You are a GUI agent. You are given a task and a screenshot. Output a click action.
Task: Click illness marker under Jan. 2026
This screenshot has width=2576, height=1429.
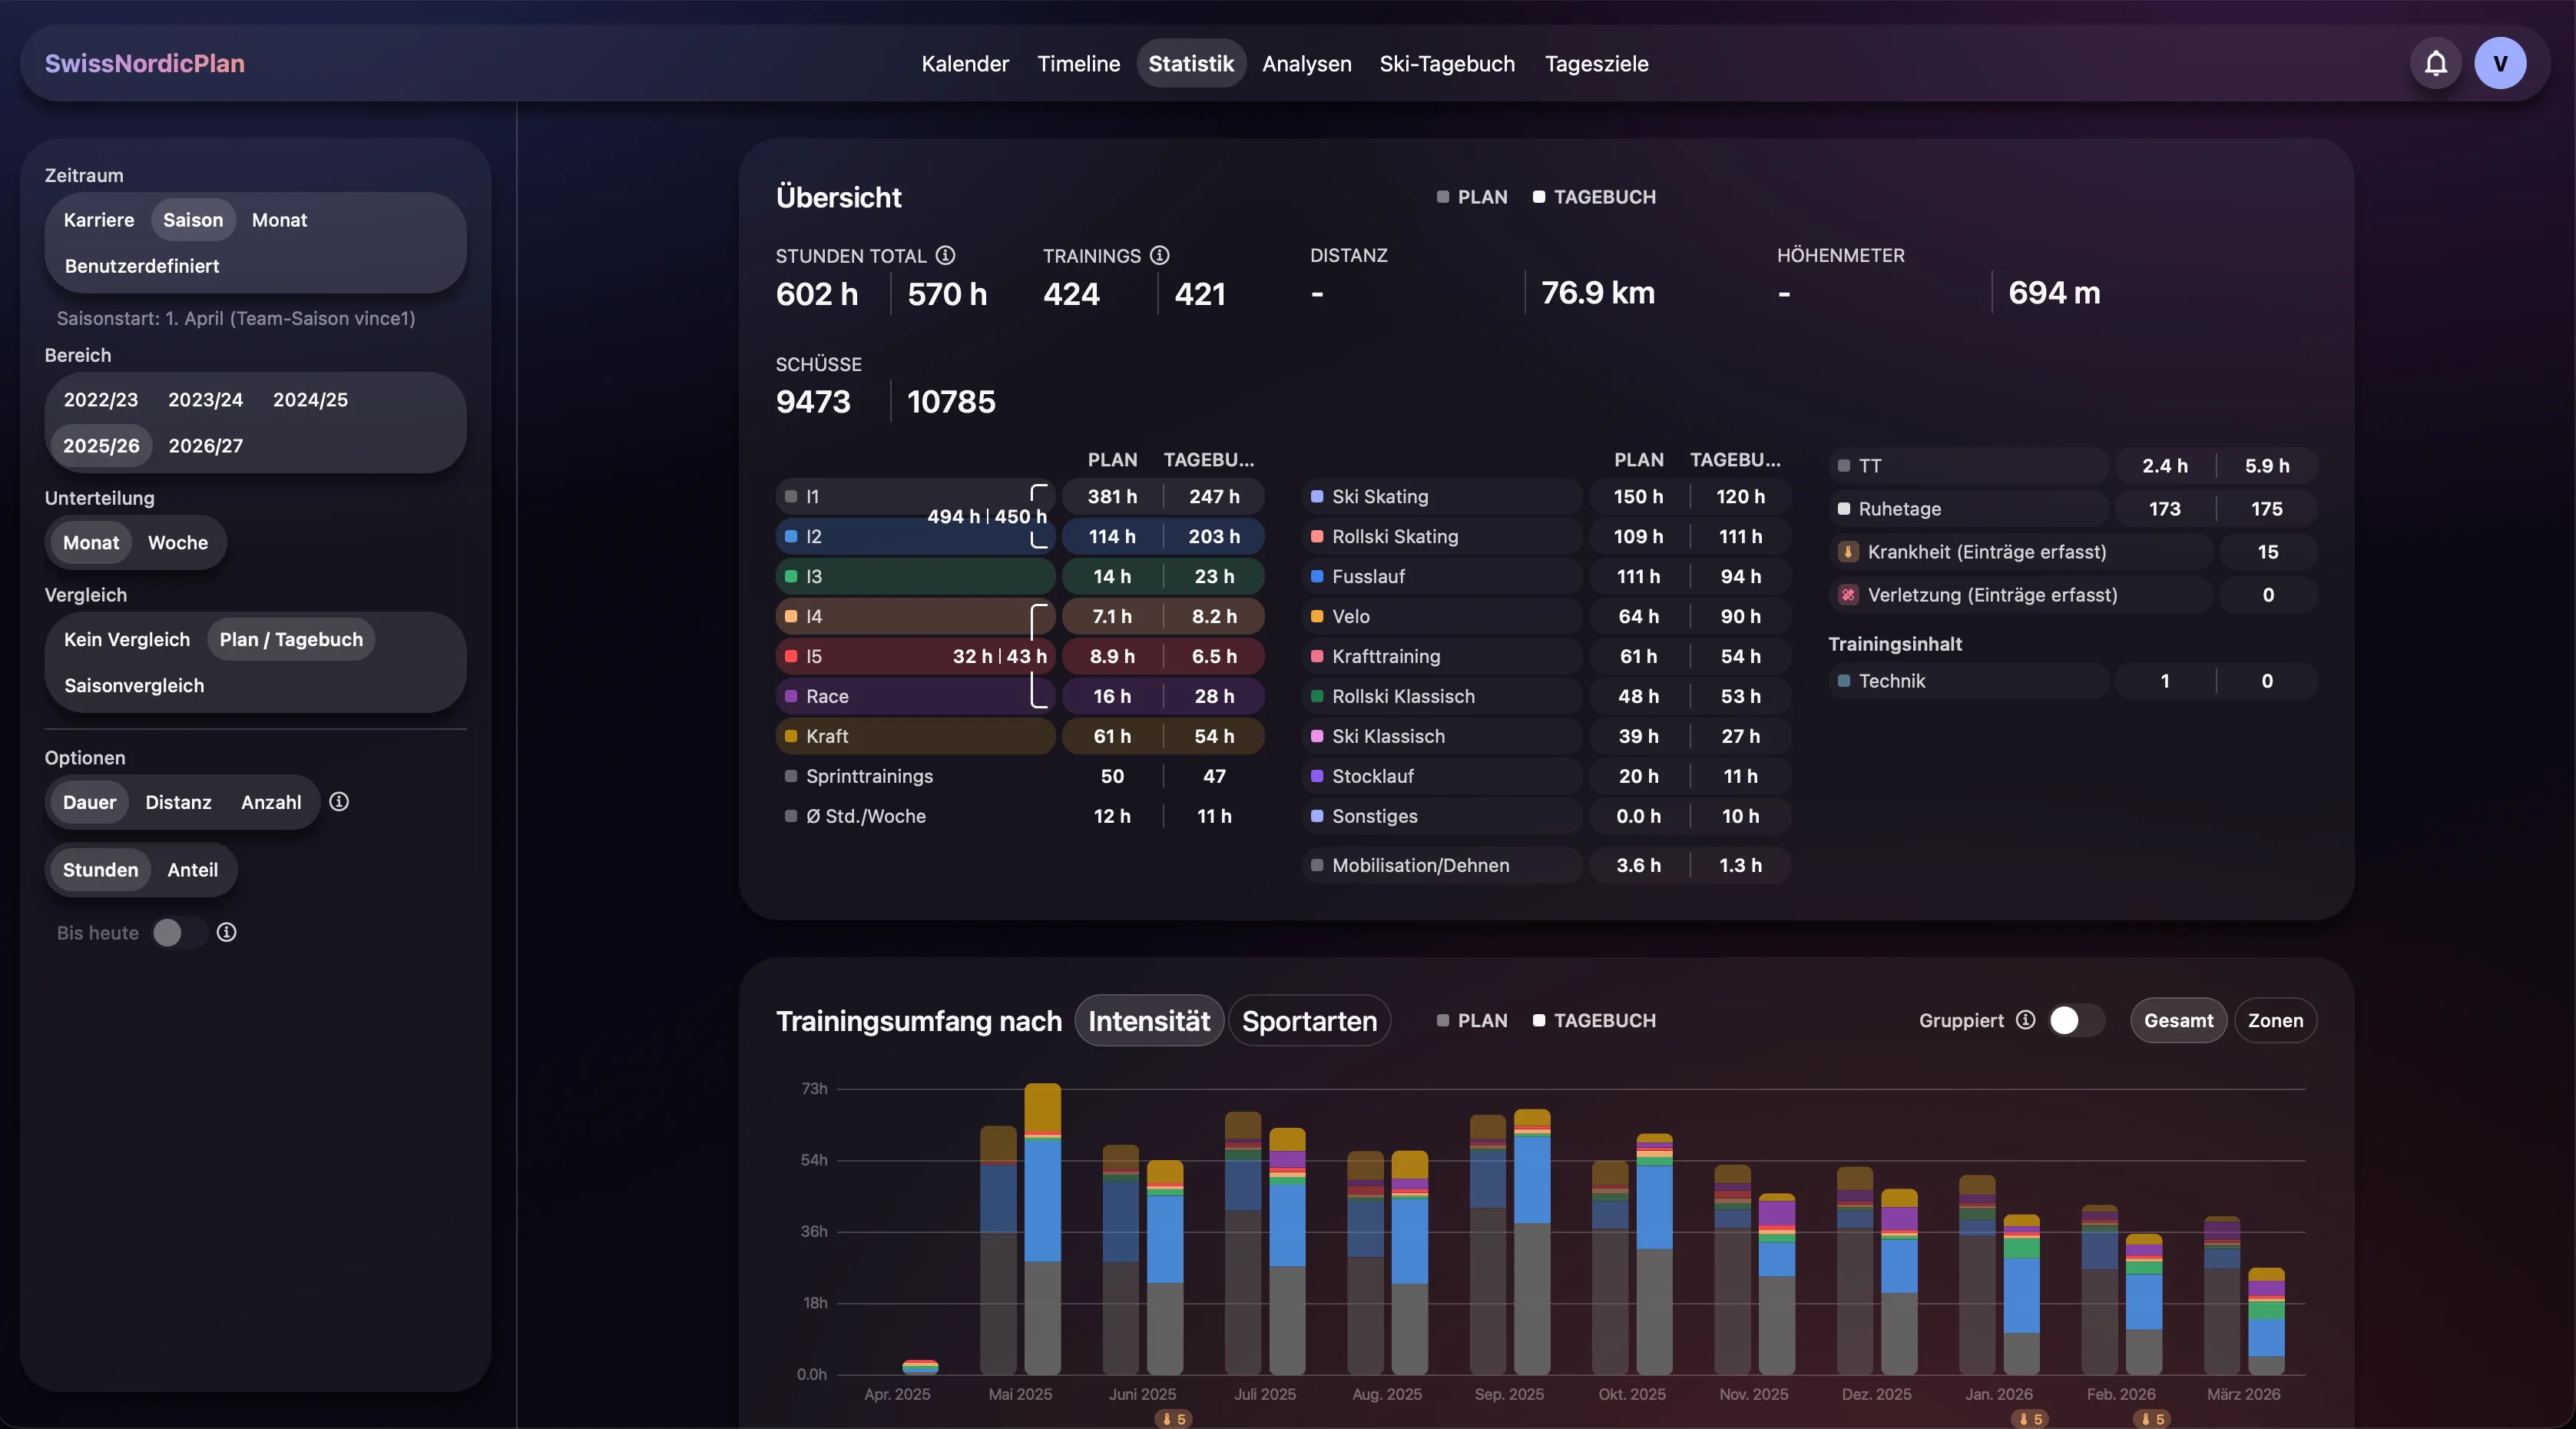tap(2030, 1419)
